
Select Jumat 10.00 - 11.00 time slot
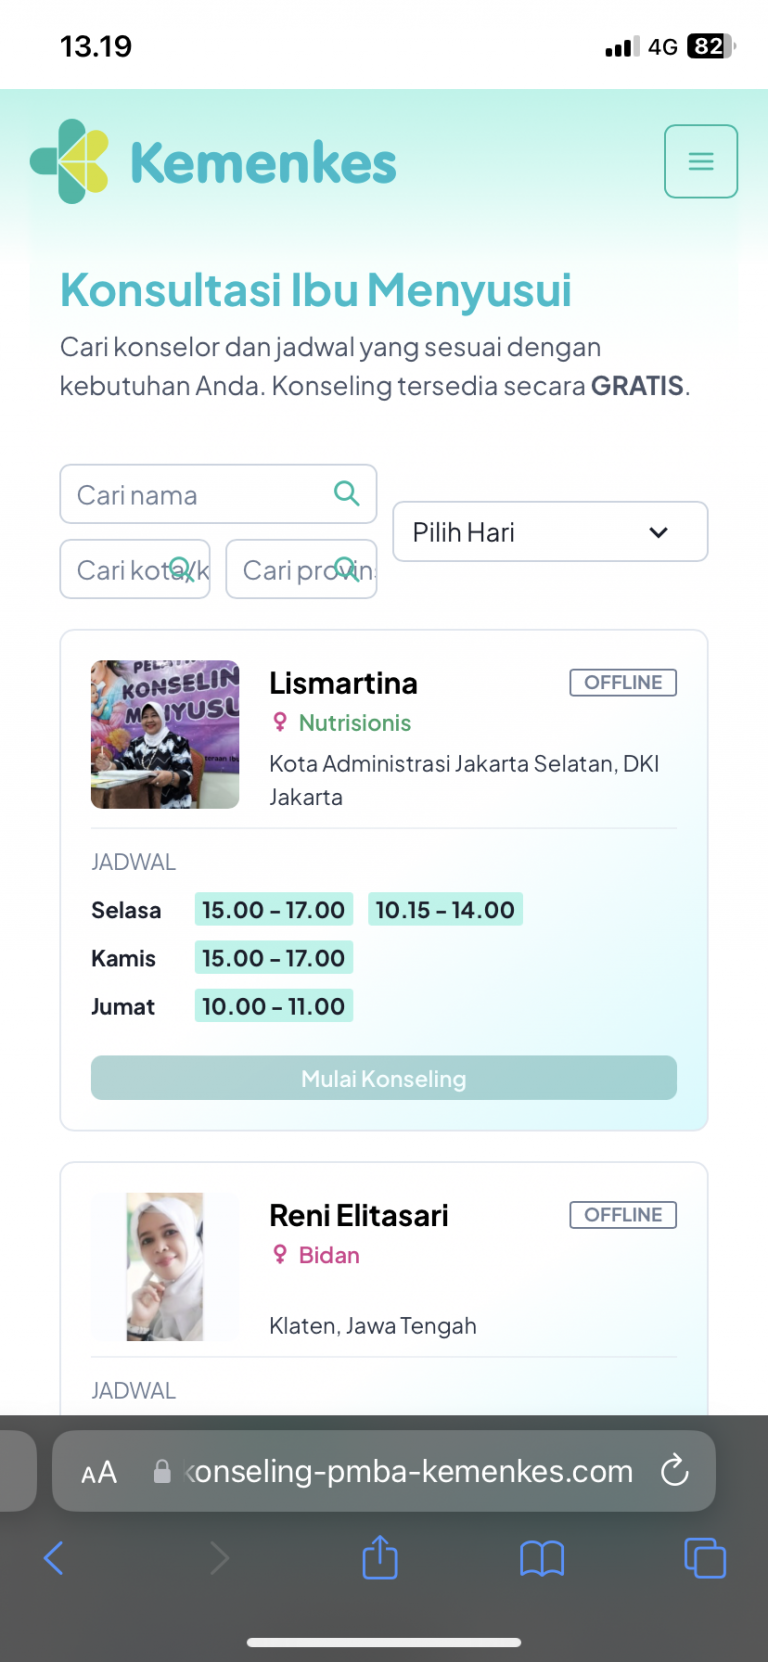click(273, 1006)
